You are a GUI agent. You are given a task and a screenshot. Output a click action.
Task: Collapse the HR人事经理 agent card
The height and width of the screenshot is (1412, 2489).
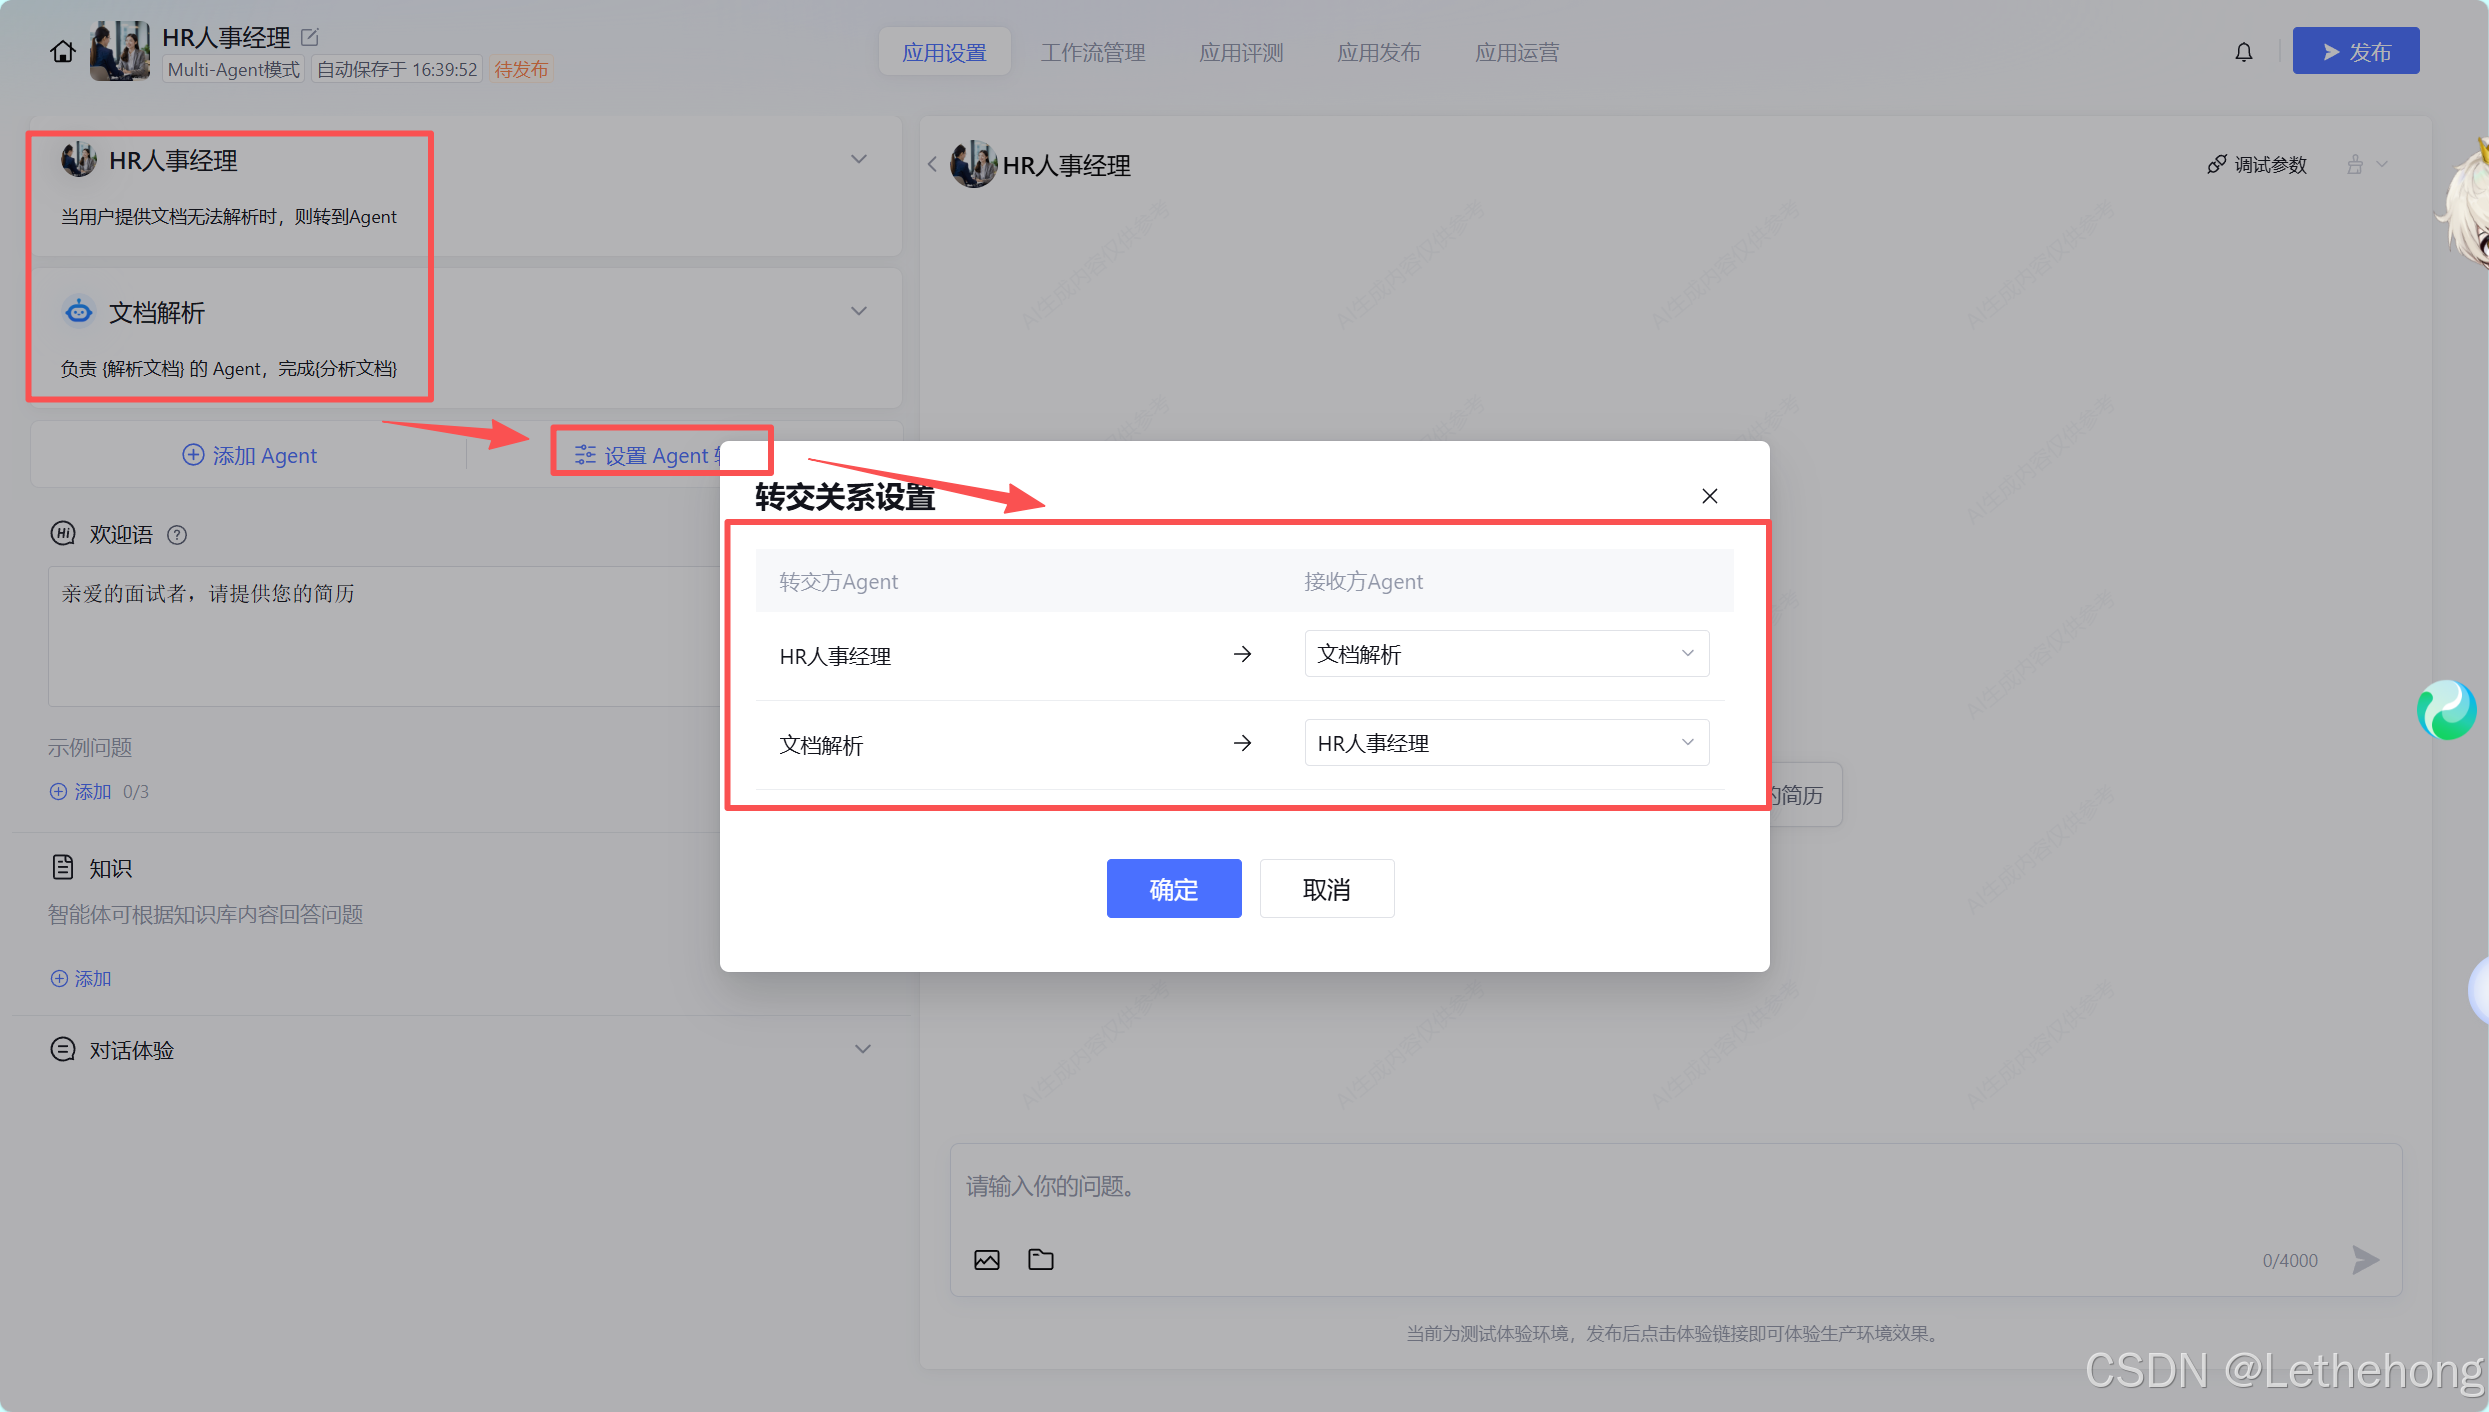pyautogui.click(x=858, y=160)
